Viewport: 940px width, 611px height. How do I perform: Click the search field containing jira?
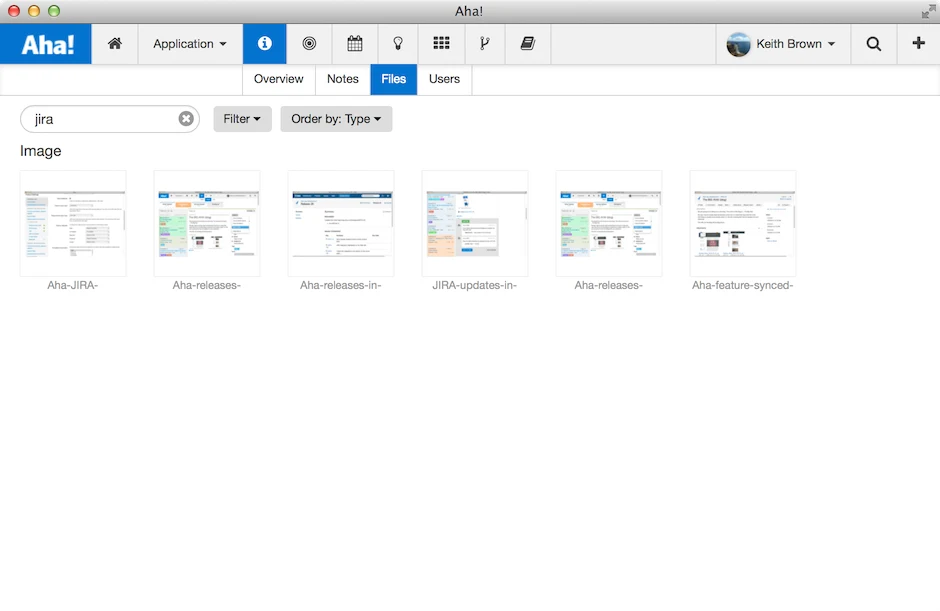pos(110,119)
